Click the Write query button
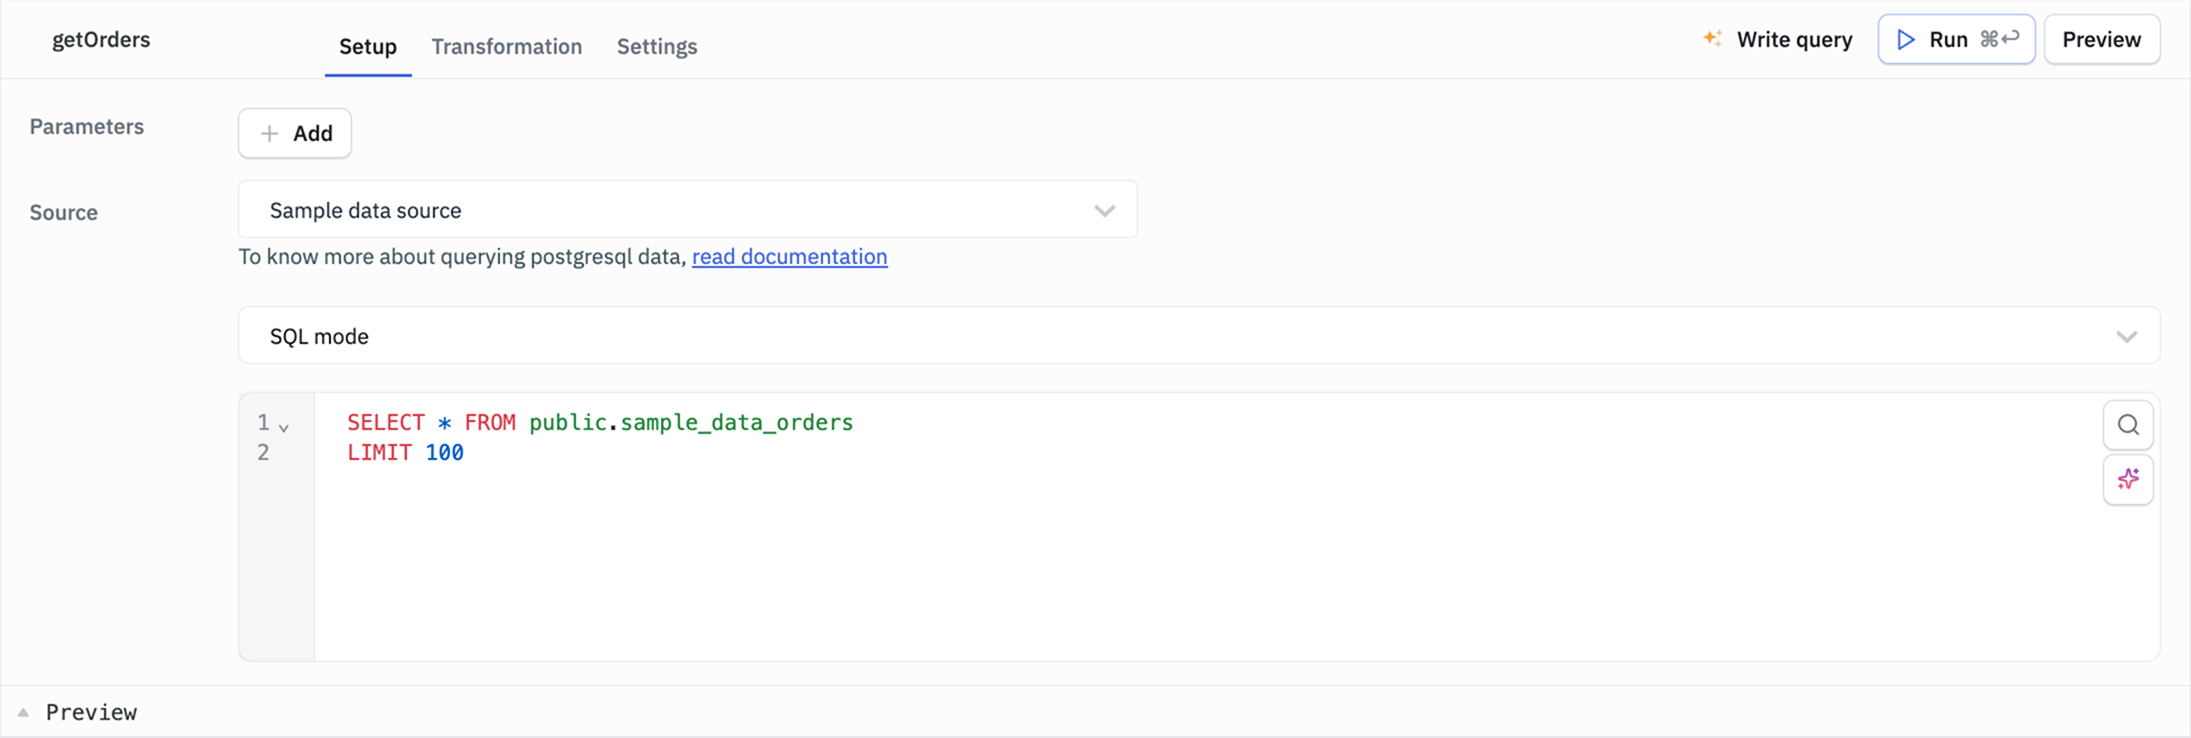Viewport: 2191px width, 738px height. 1778,39
